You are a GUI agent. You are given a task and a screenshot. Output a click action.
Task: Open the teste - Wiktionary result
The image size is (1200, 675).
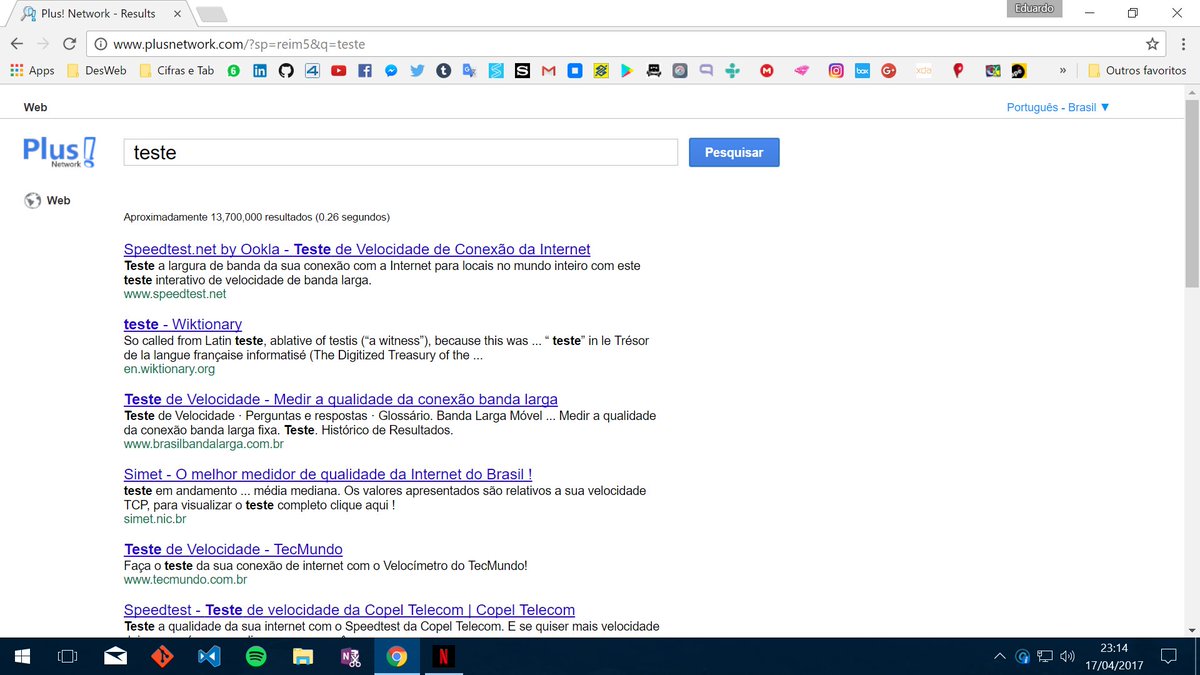click(183, 324)
